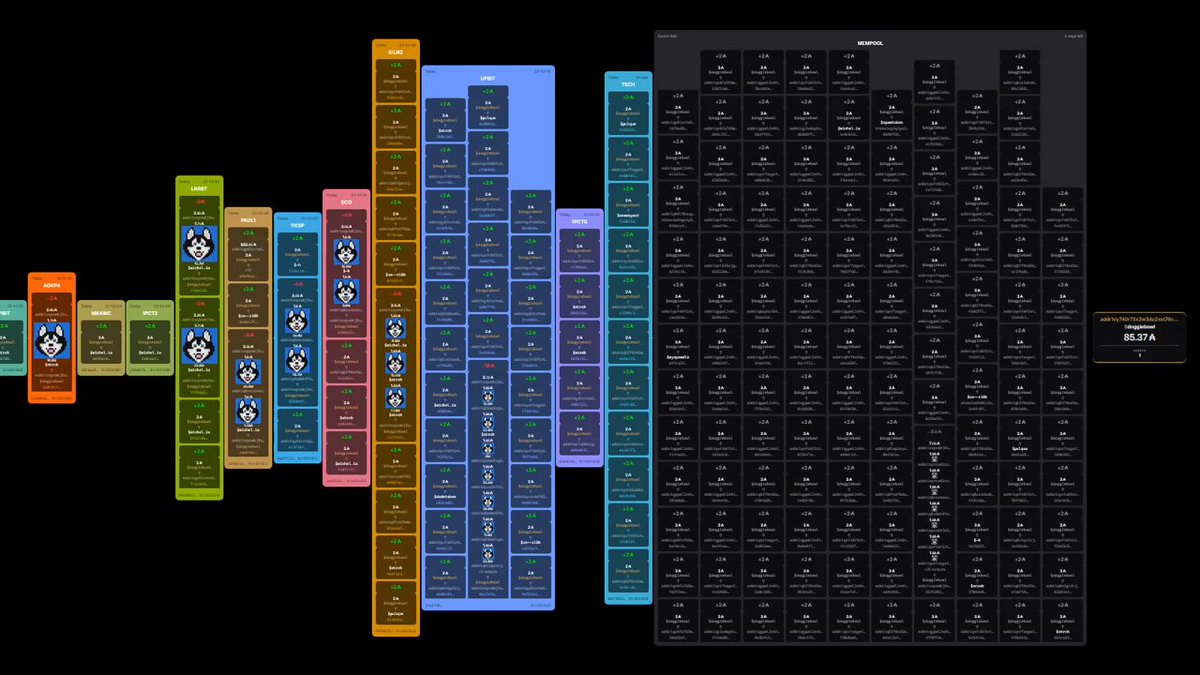Click the purple block's title
The width and height of the screenshot is (1200, 675).
point(580,221)
